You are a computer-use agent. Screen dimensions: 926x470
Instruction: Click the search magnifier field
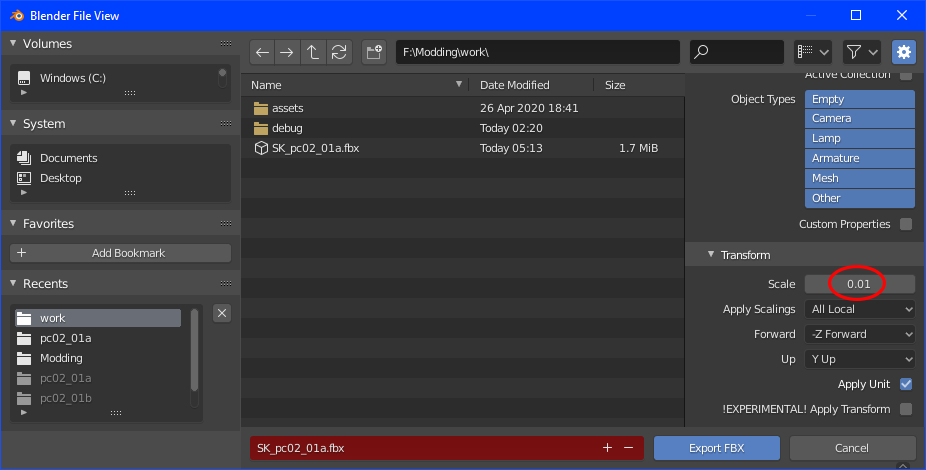[x=736, y=52]
